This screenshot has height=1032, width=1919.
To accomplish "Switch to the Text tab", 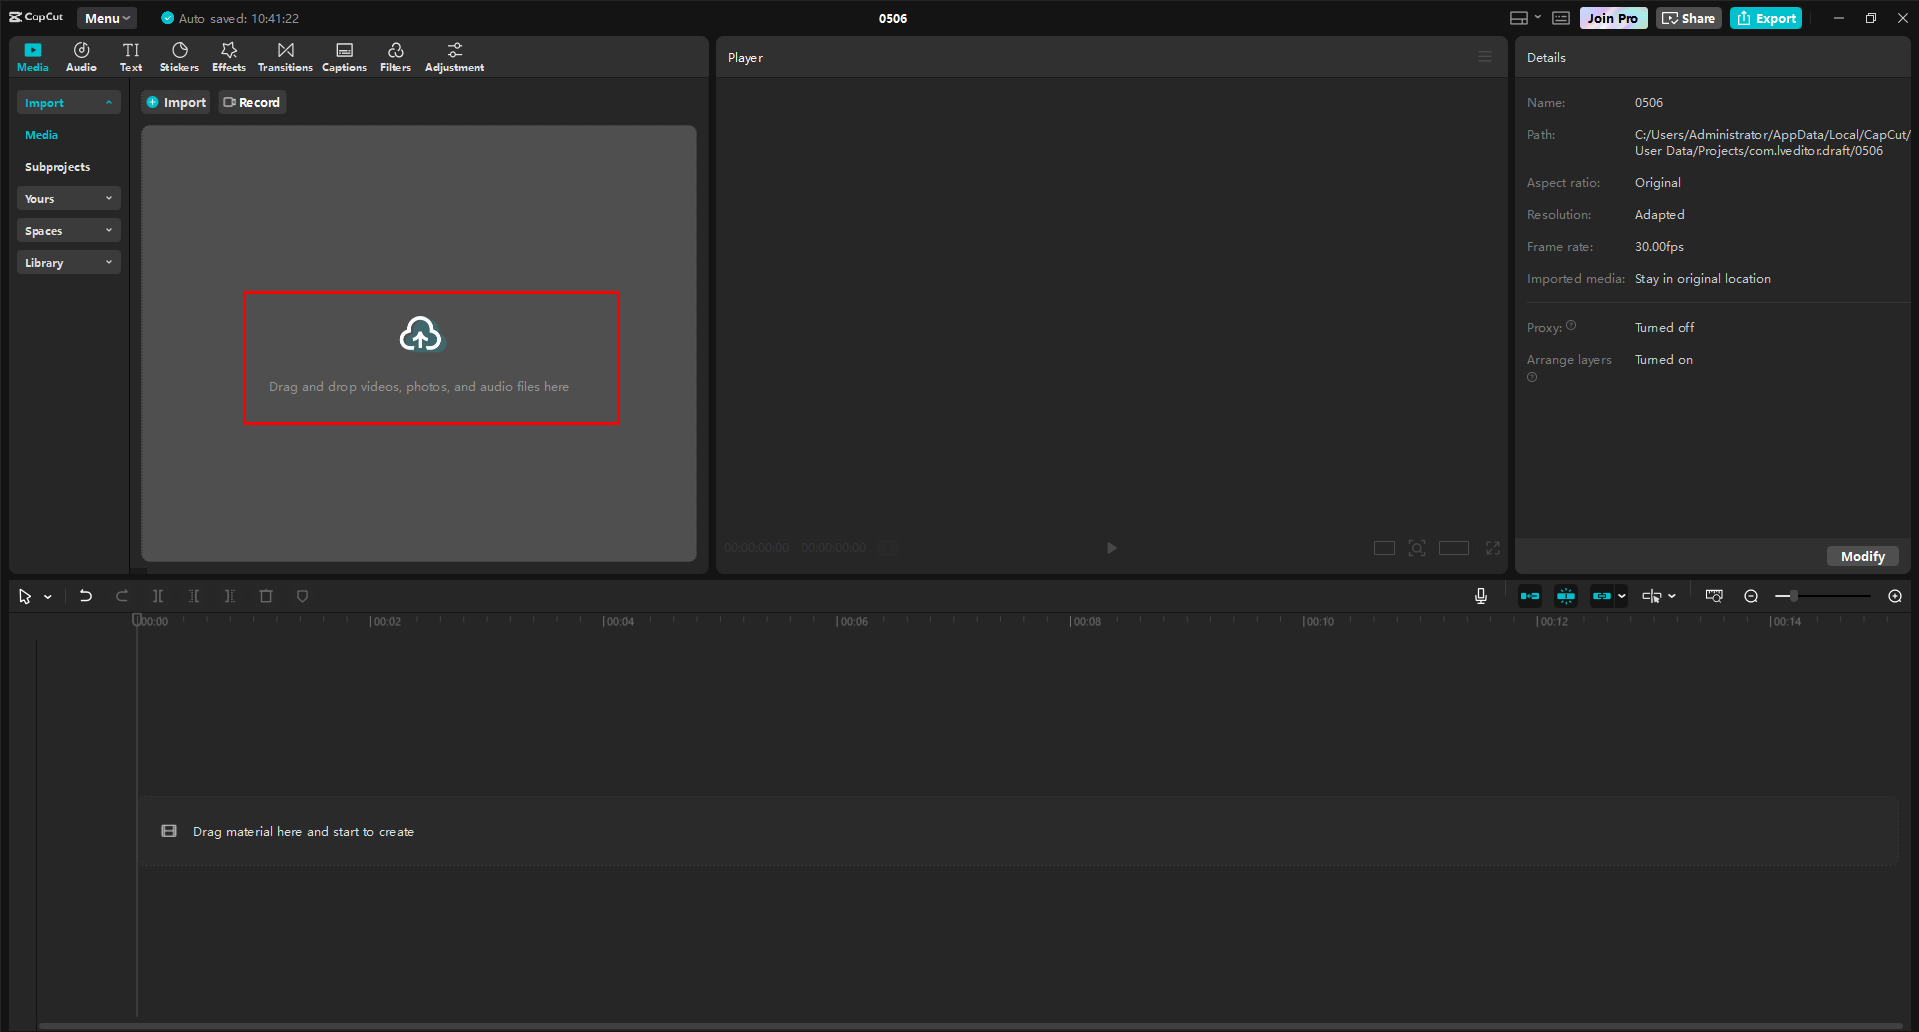I will coord(131,57).
